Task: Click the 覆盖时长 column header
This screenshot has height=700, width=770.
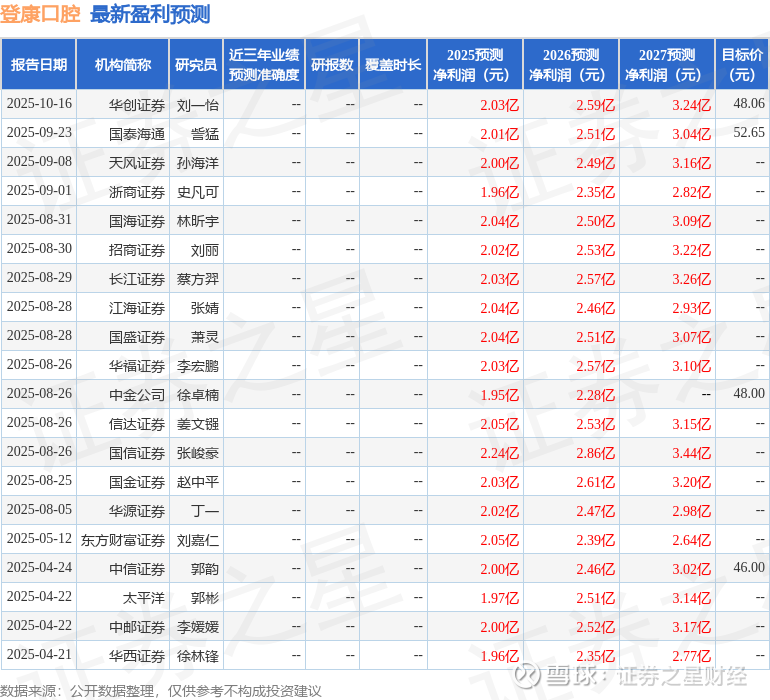Action: [x=393, y=64]
